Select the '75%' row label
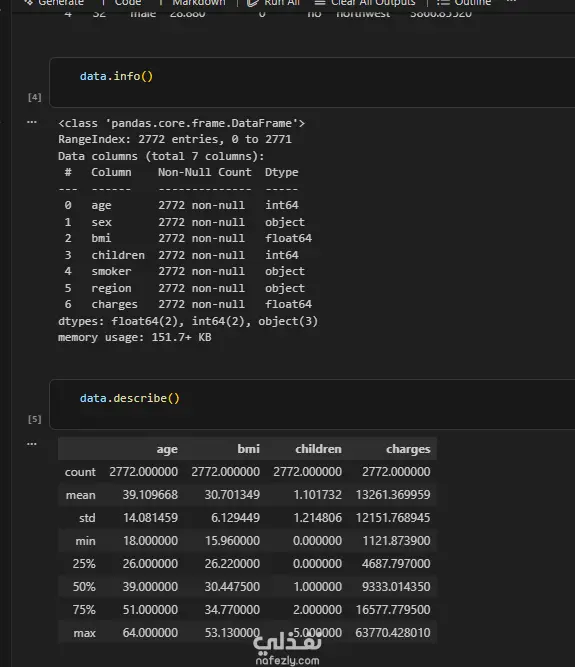This screenshot has height=667, width=575. click(x=84, y=610)
